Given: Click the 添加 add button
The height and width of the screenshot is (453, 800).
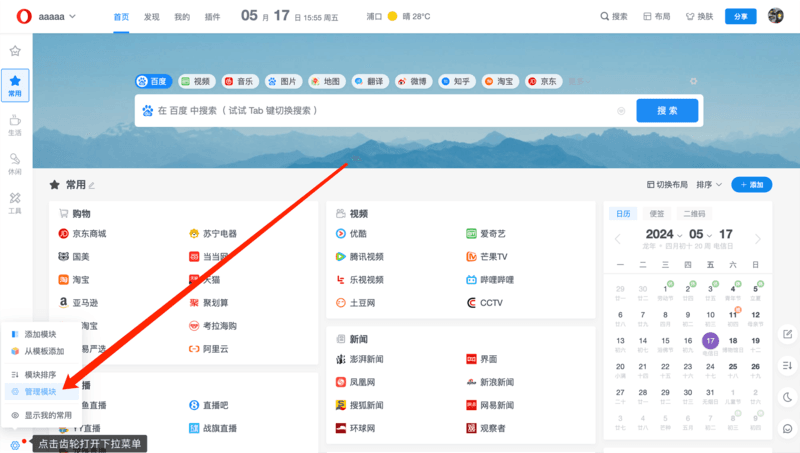Looking at the screenshot, I should pos(752,185).
